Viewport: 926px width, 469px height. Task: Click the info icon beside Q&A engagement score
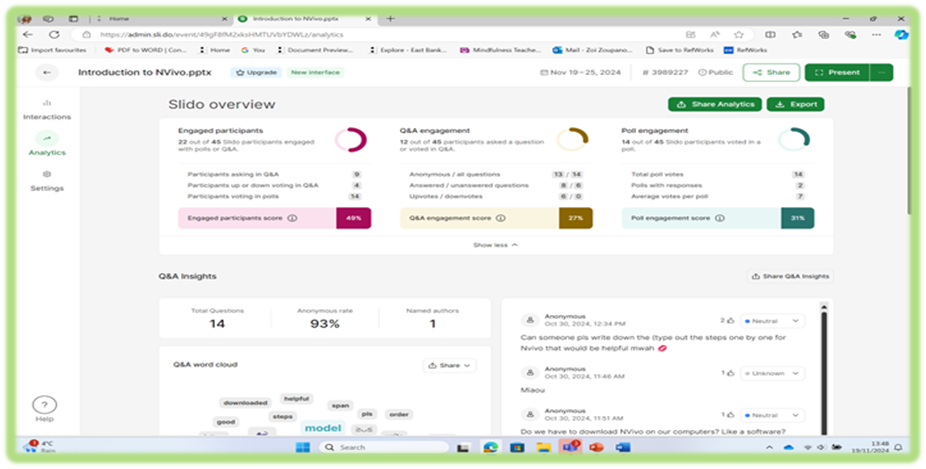click(500, 218)
